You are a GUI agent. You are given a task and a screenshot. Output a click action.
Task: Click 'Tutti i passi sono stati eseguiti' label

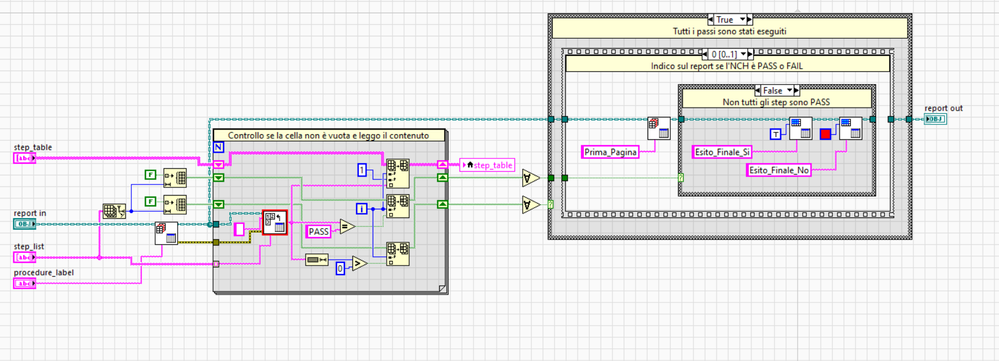[729, 31]
